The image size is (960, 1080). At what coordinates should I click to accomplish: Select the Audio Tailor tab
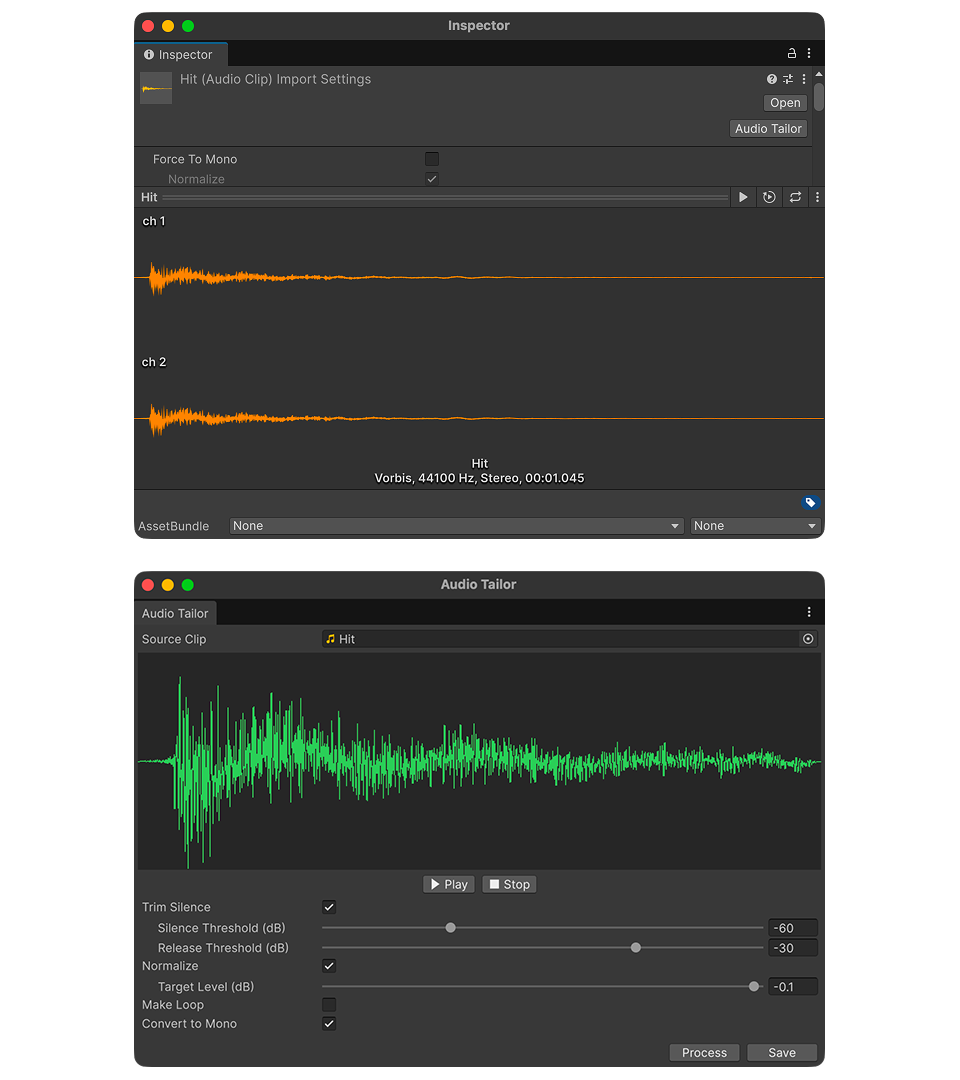(x=175, y=613)
